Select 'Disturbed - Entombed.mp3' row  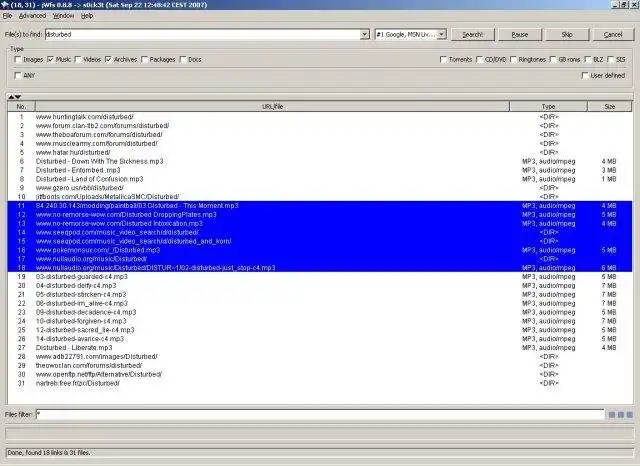(x=320, y=170)
